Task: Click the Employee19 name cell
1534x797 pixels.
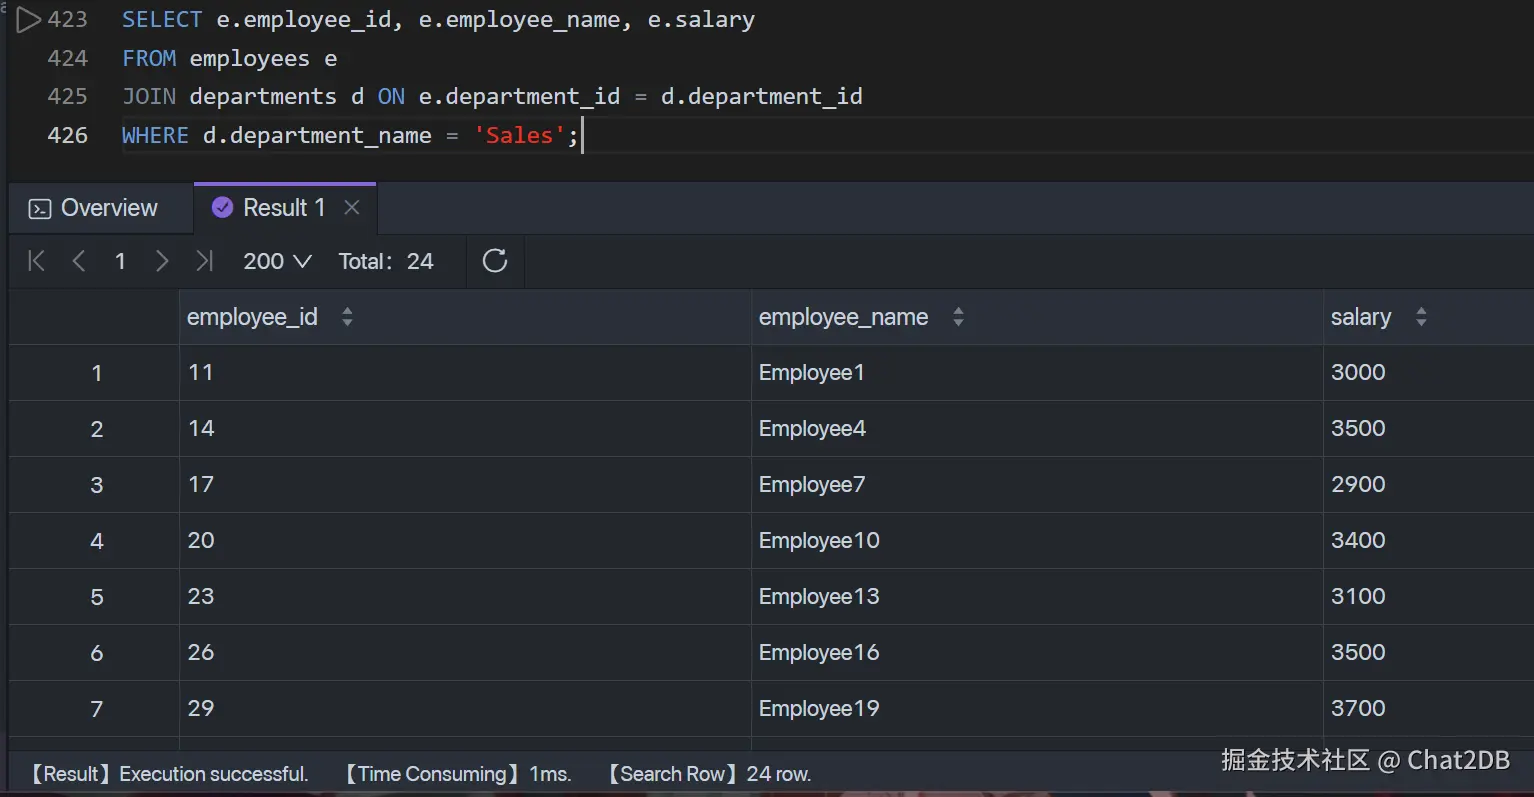Action: pos(1037,709)
